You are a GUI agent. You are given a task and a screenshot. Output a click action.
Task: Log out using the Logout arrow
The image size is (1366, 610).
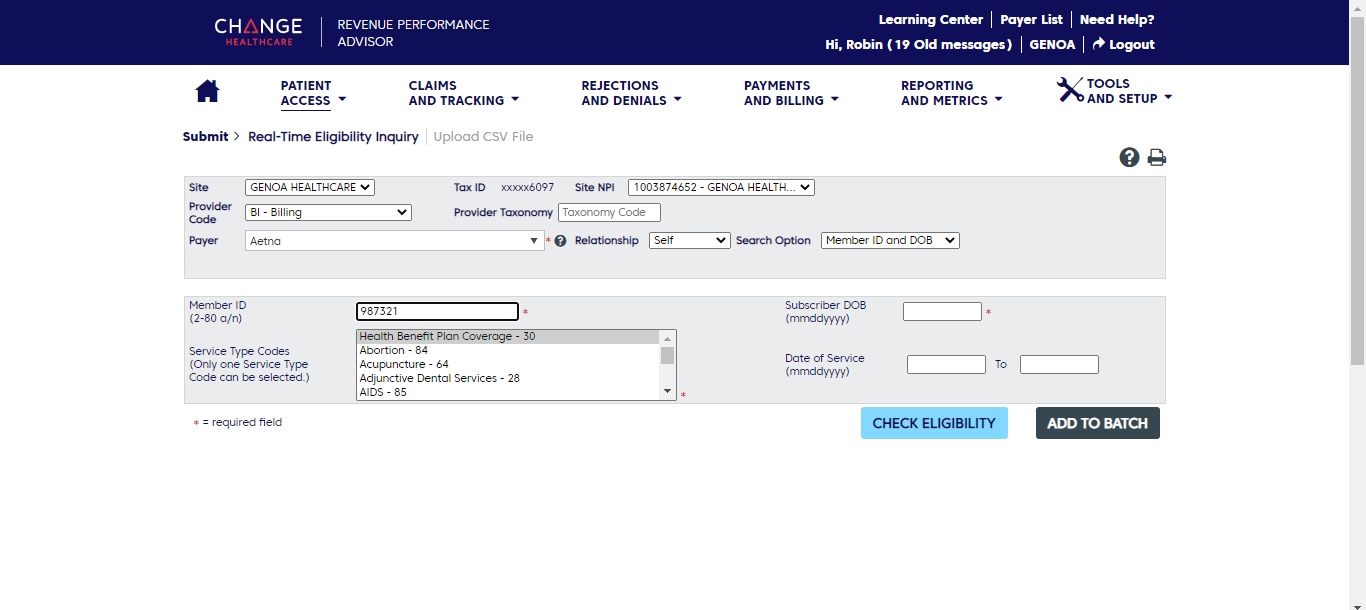pos(1123,45)
